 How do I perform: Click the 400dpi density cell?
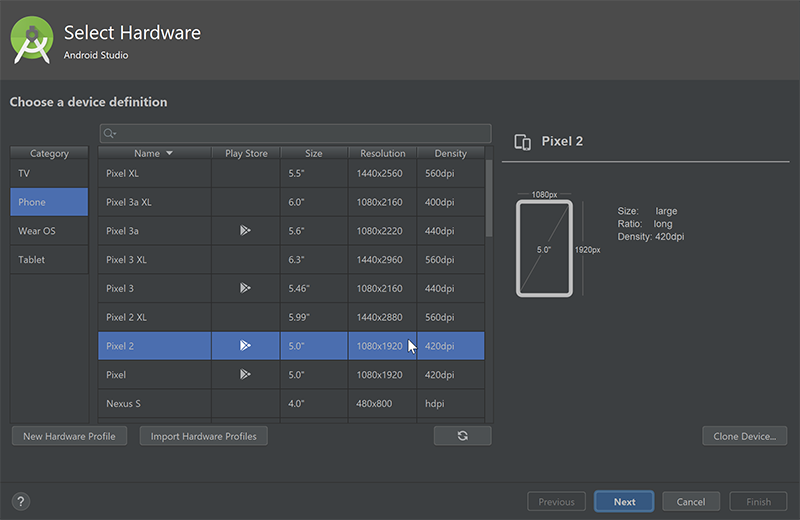point(451,202)
